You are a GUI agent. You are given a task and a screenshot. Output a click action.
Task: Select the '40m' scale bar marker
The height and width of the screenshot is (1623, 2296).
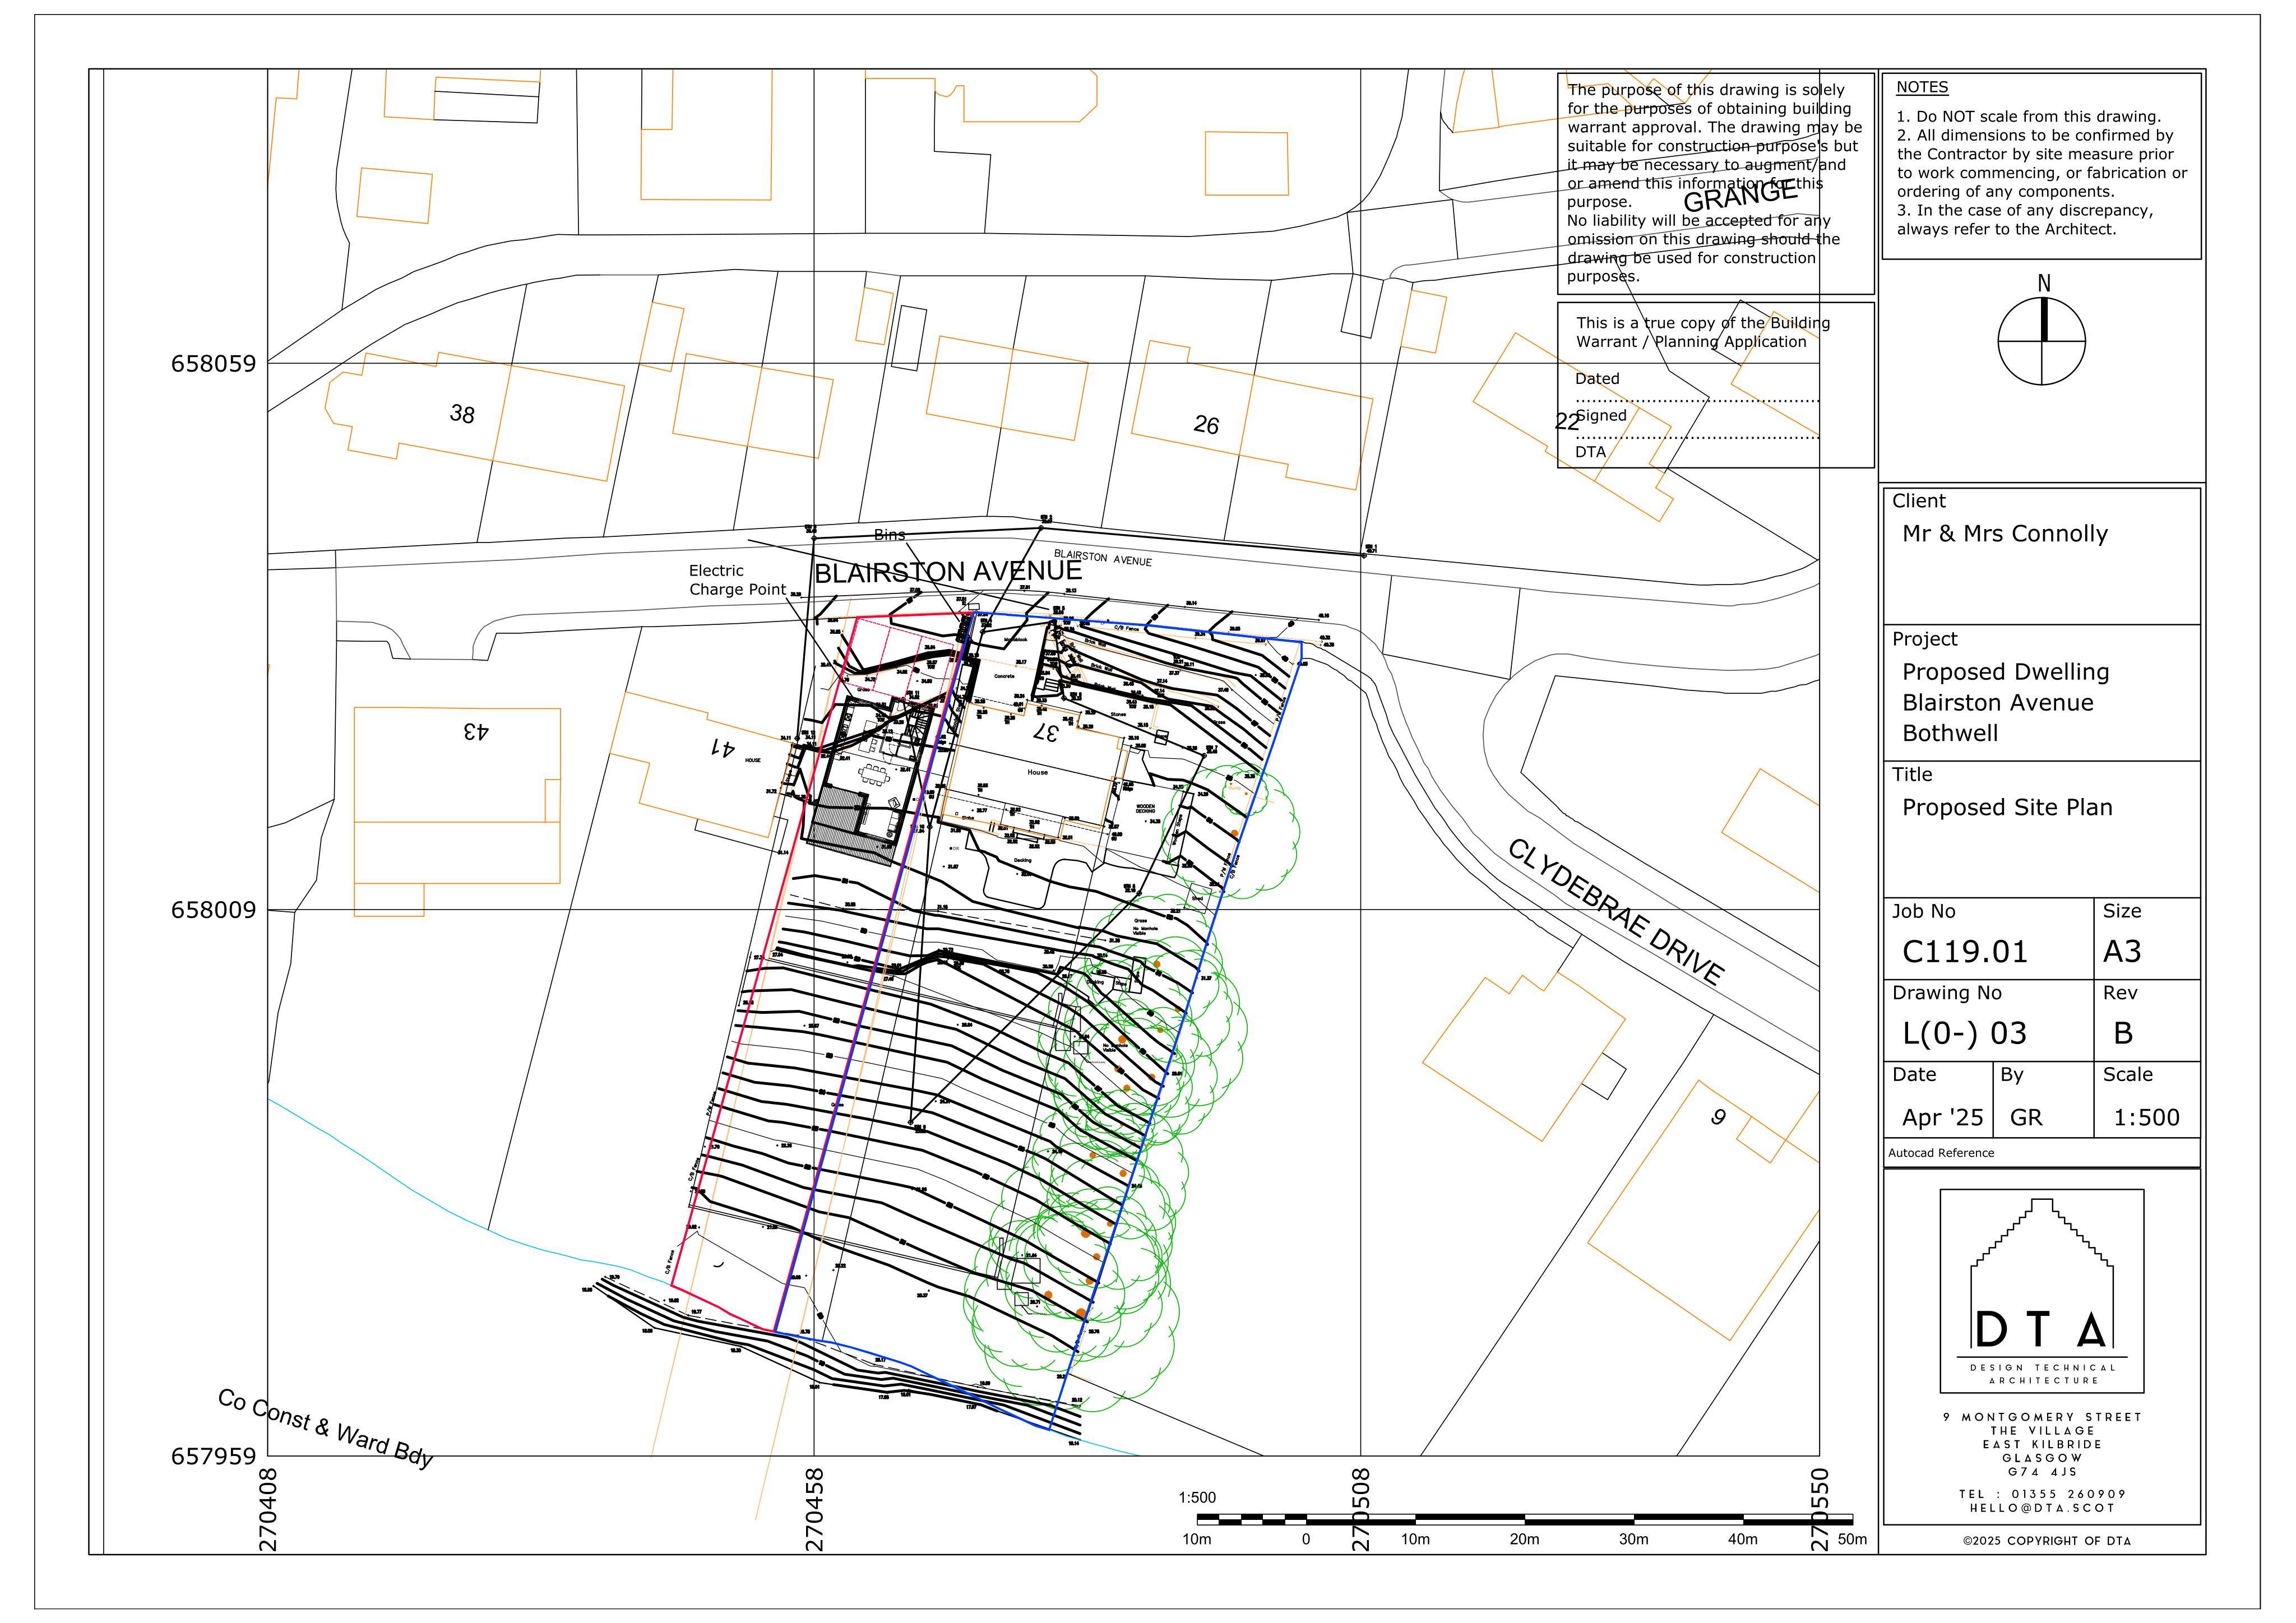(x=1742, y=1539)
